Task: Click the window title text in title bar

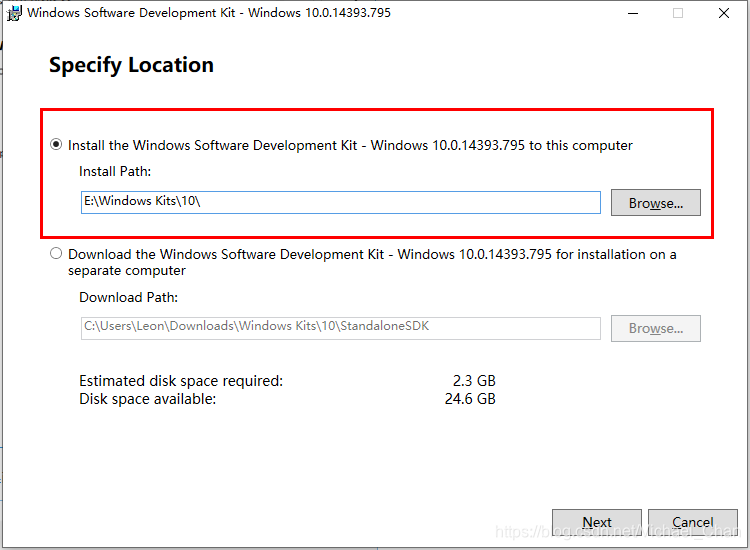Action: click(209, 12)
